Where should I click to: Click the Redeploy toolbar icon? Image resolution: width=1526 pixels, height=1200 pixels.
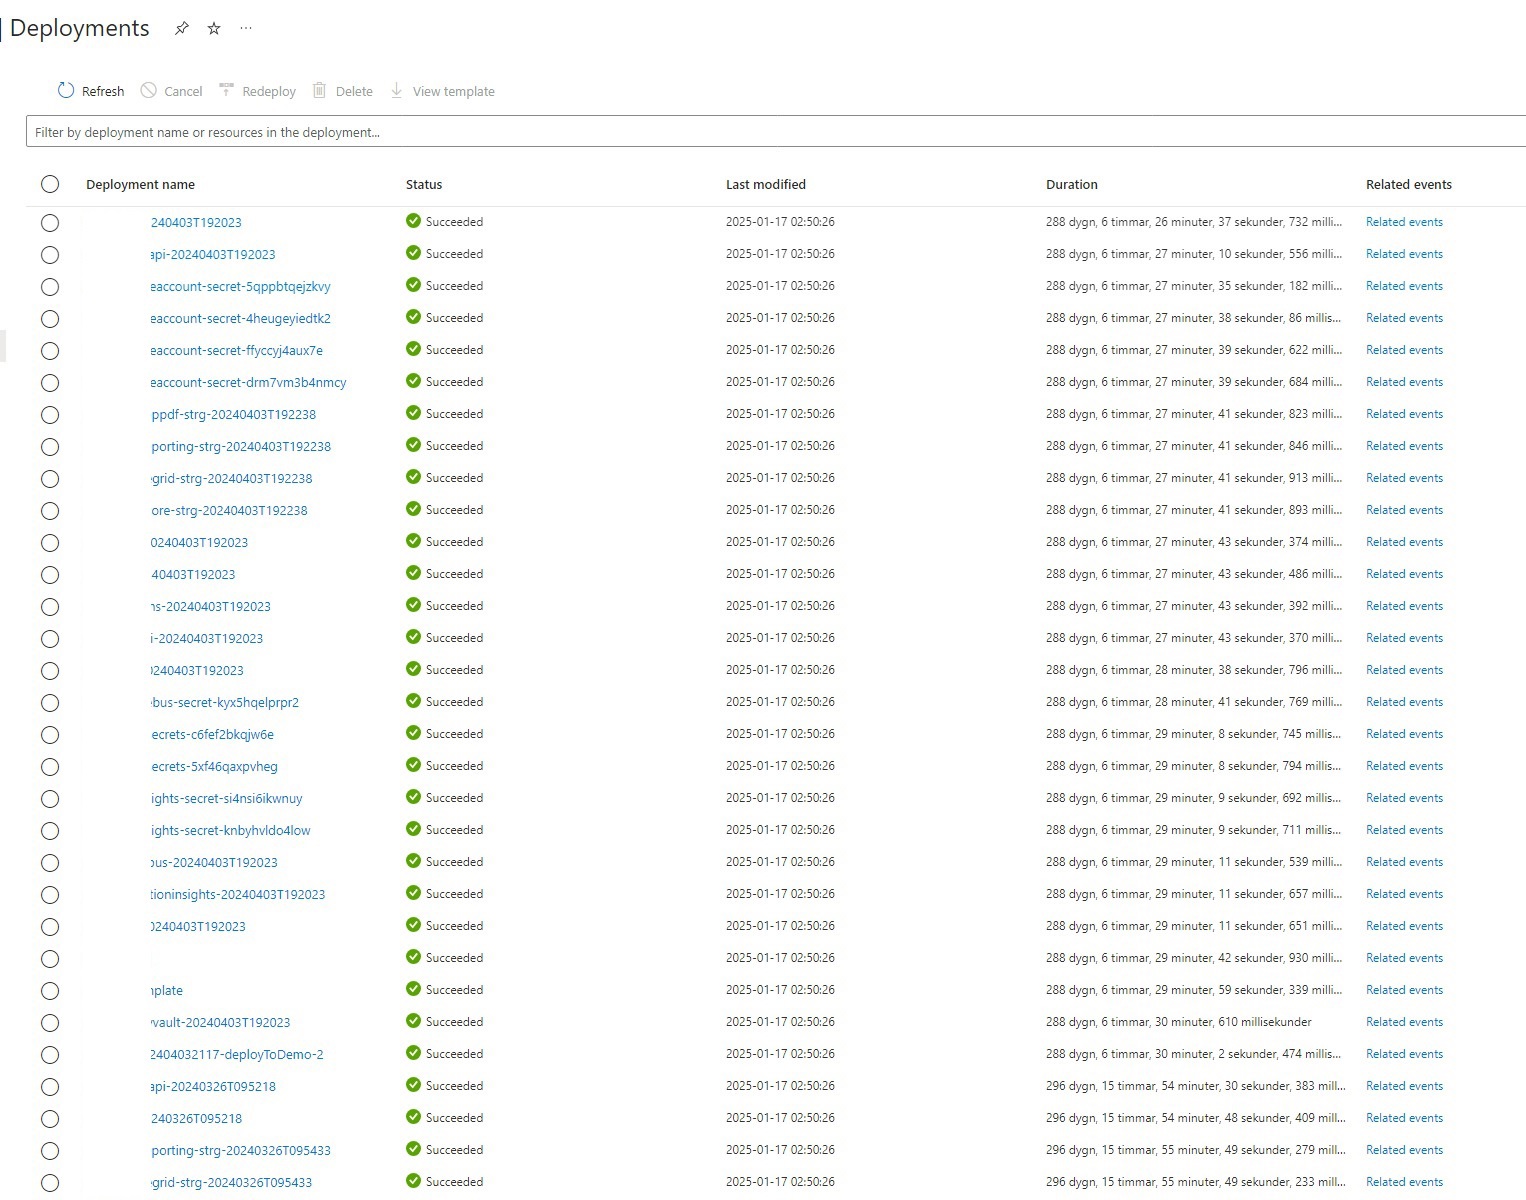point(226,90)
